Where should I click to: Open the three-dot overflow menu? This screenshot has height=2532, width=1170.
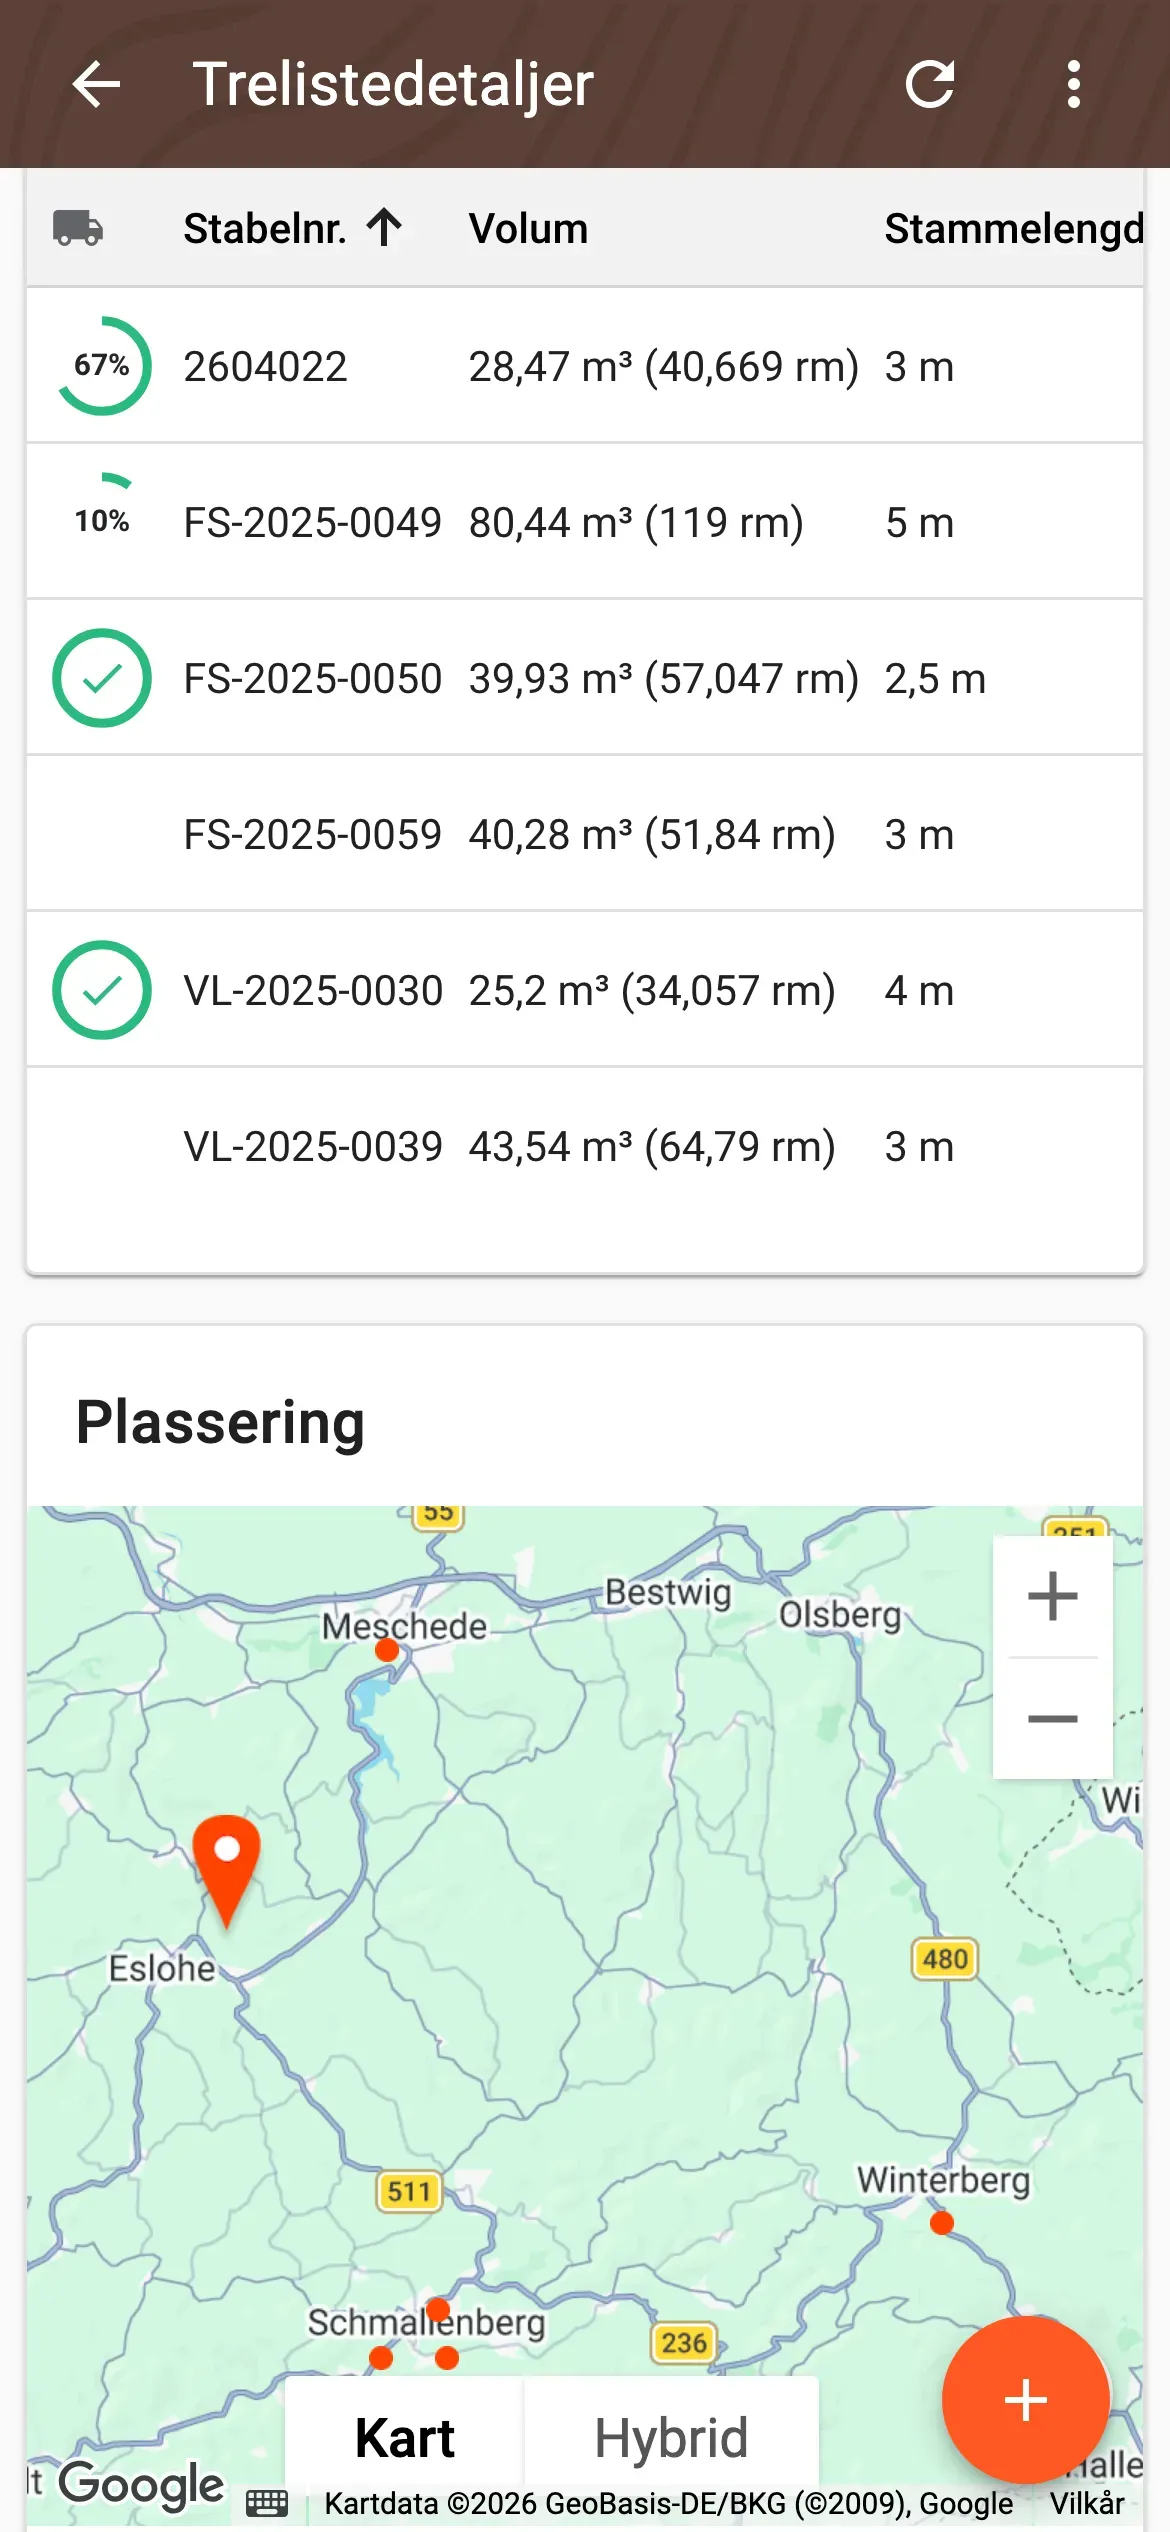(1074, 84)
